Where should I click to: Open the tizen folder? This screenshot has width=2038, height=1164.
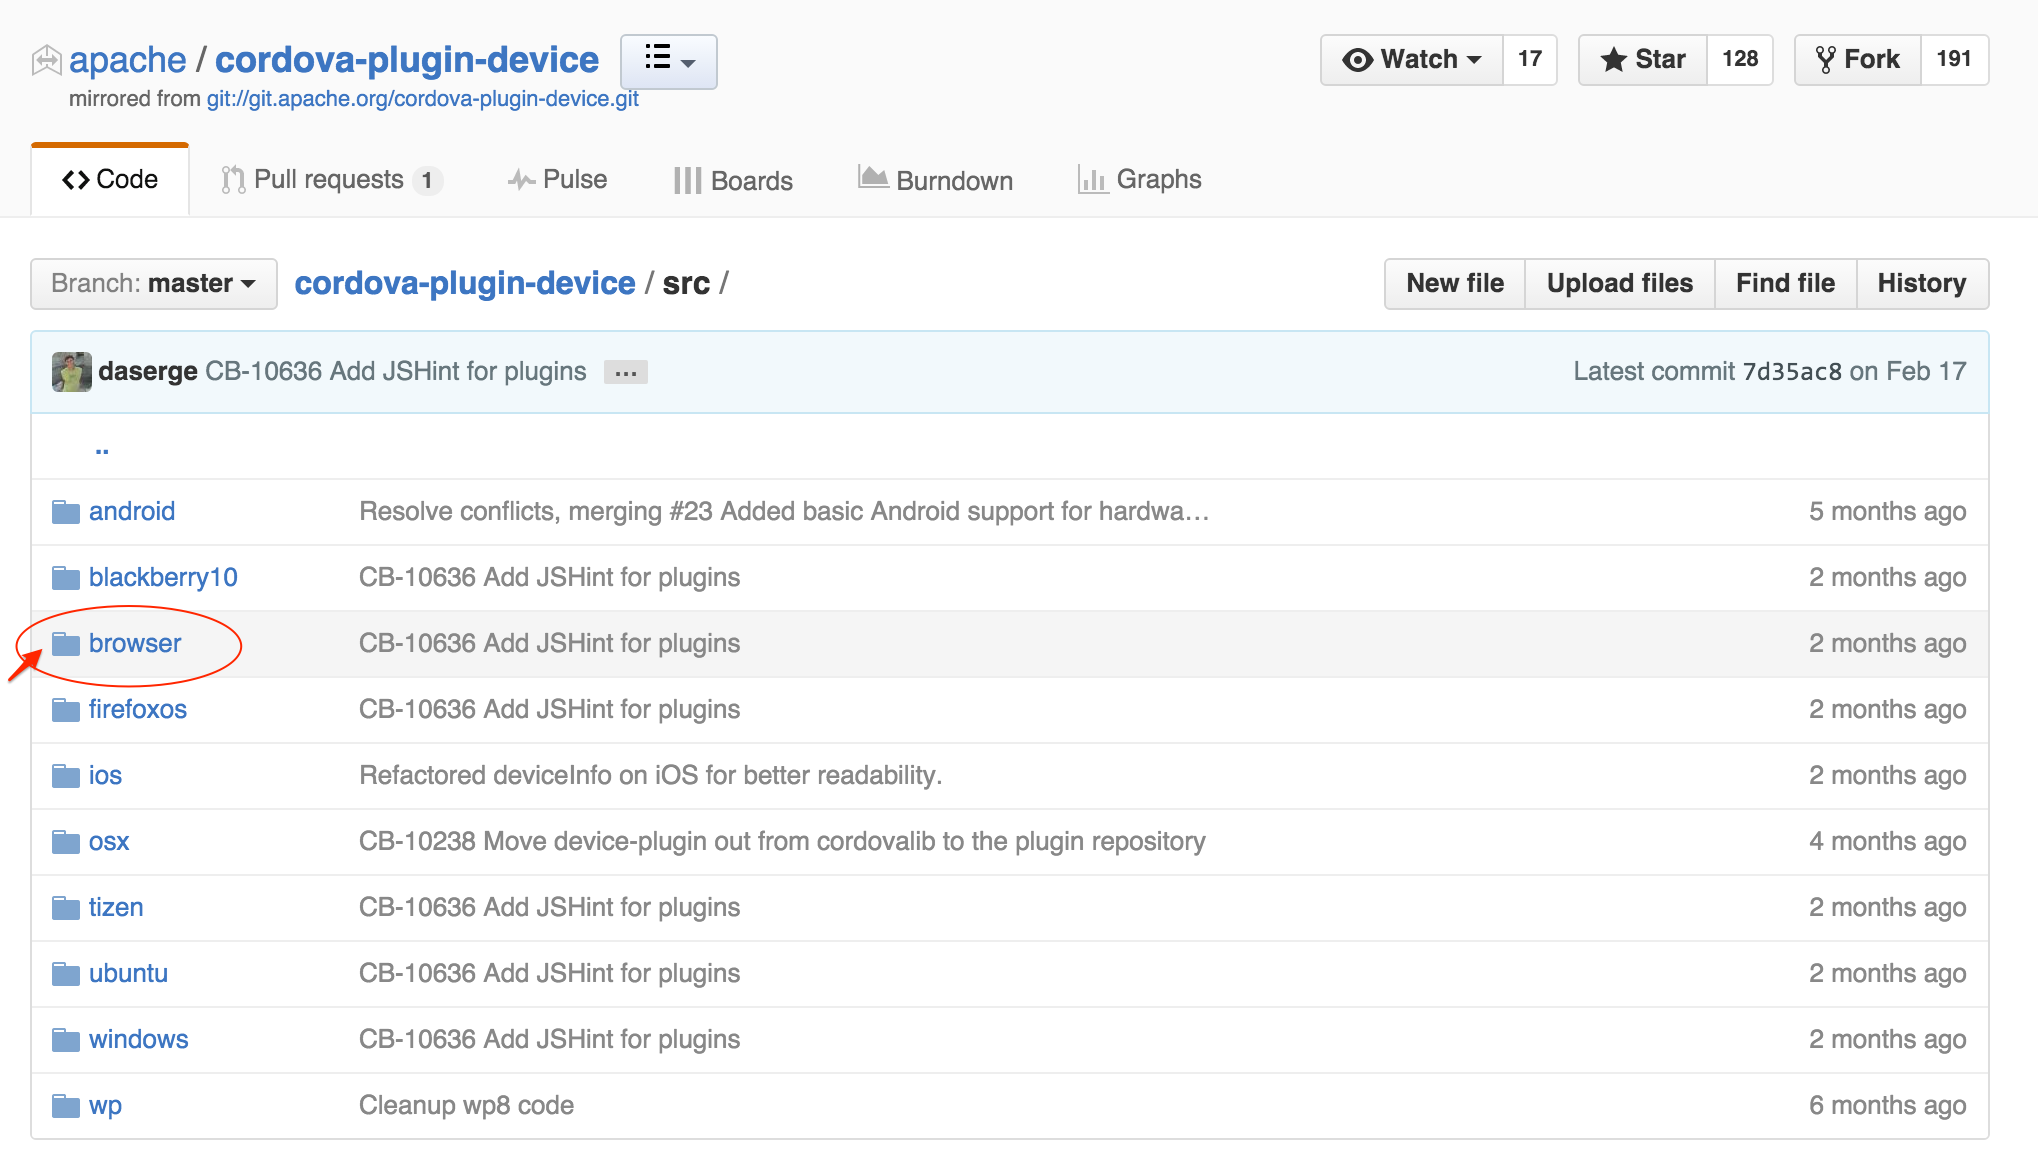tap(116, 908)
